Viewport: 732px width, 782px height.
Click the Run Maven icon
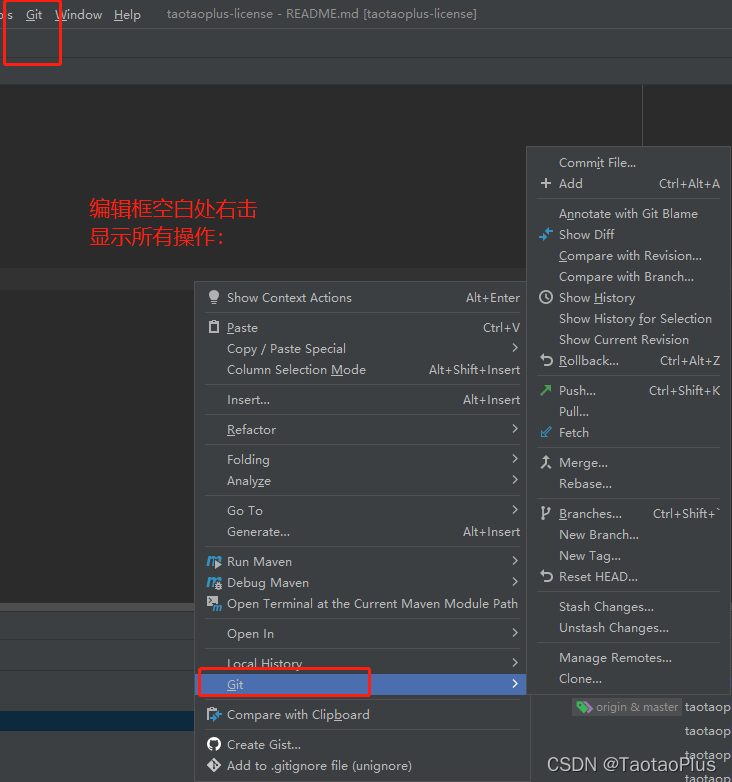(x=214, y=562)
